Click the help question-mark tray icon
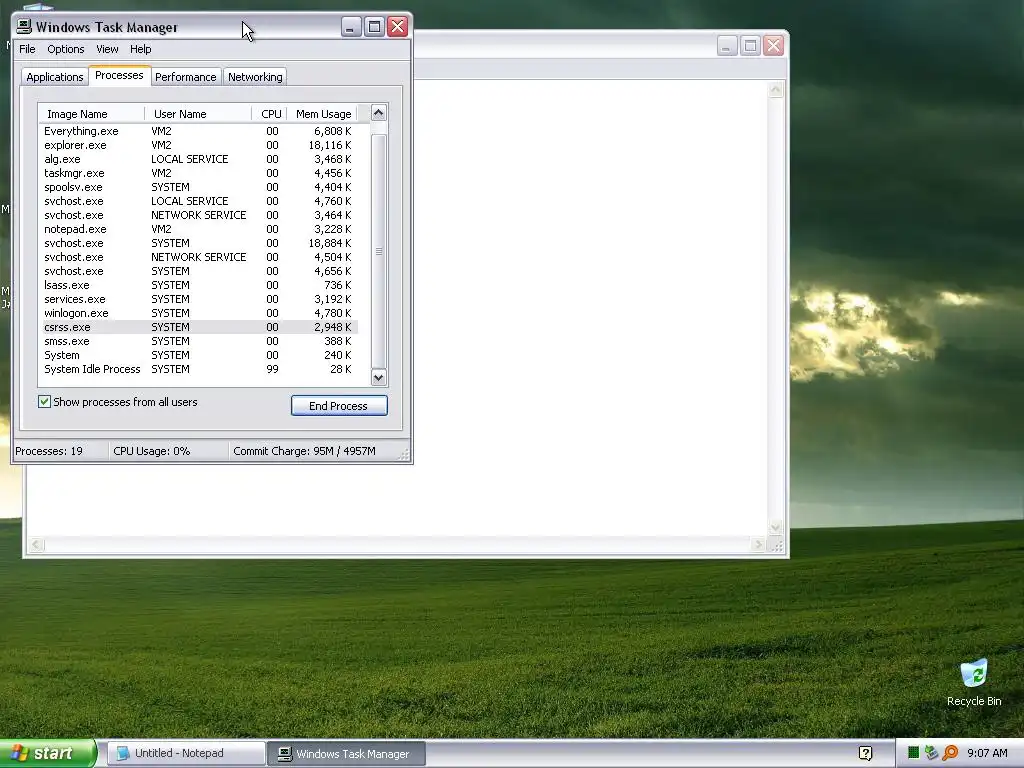This screenshot has height=768, width=1024. (x=865, y=754)
